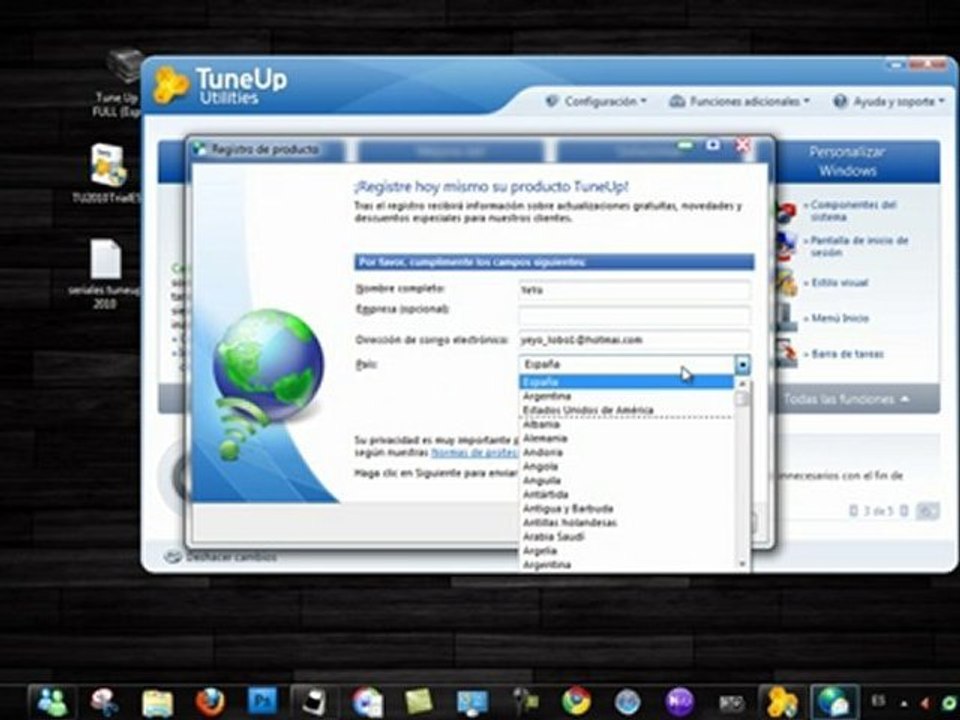Image resolution: width=960 pixels, height=720 pixels.
Task: Choose Antigua y Barbuda from the list
Action: (x=626, y=508)
